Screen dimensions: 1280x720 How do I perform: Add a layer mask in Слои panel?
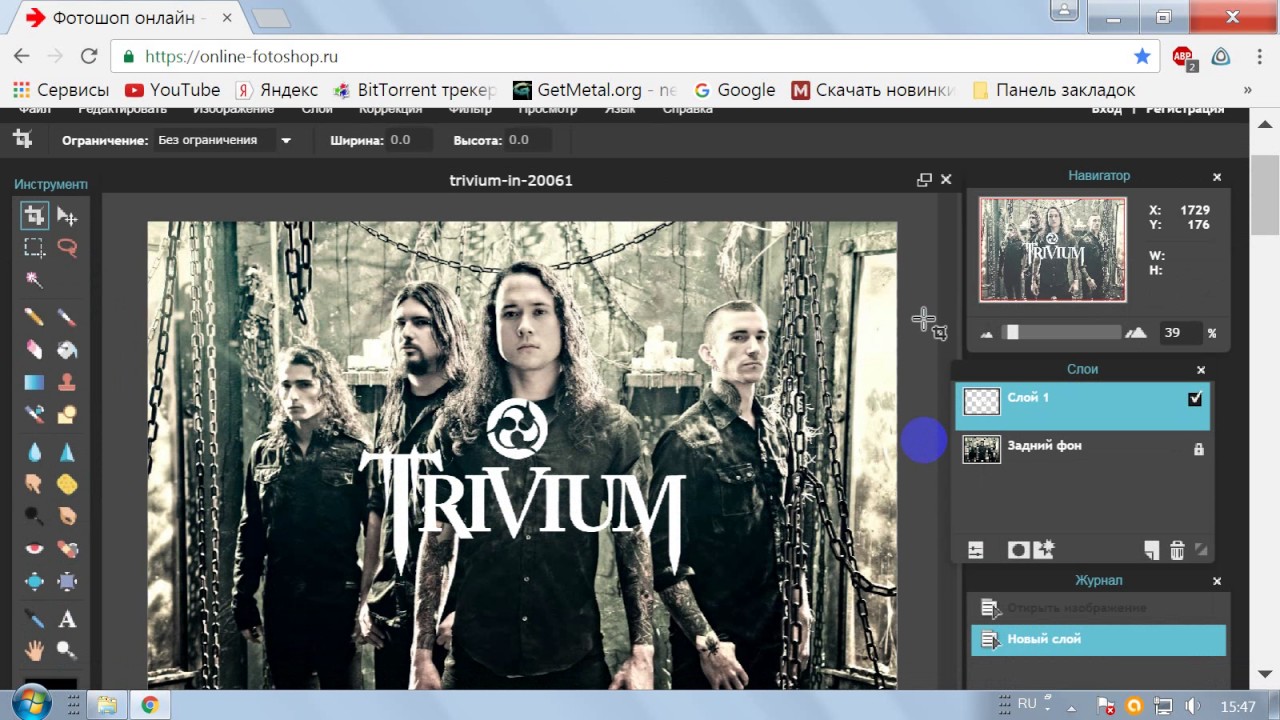pos(1018,550)
